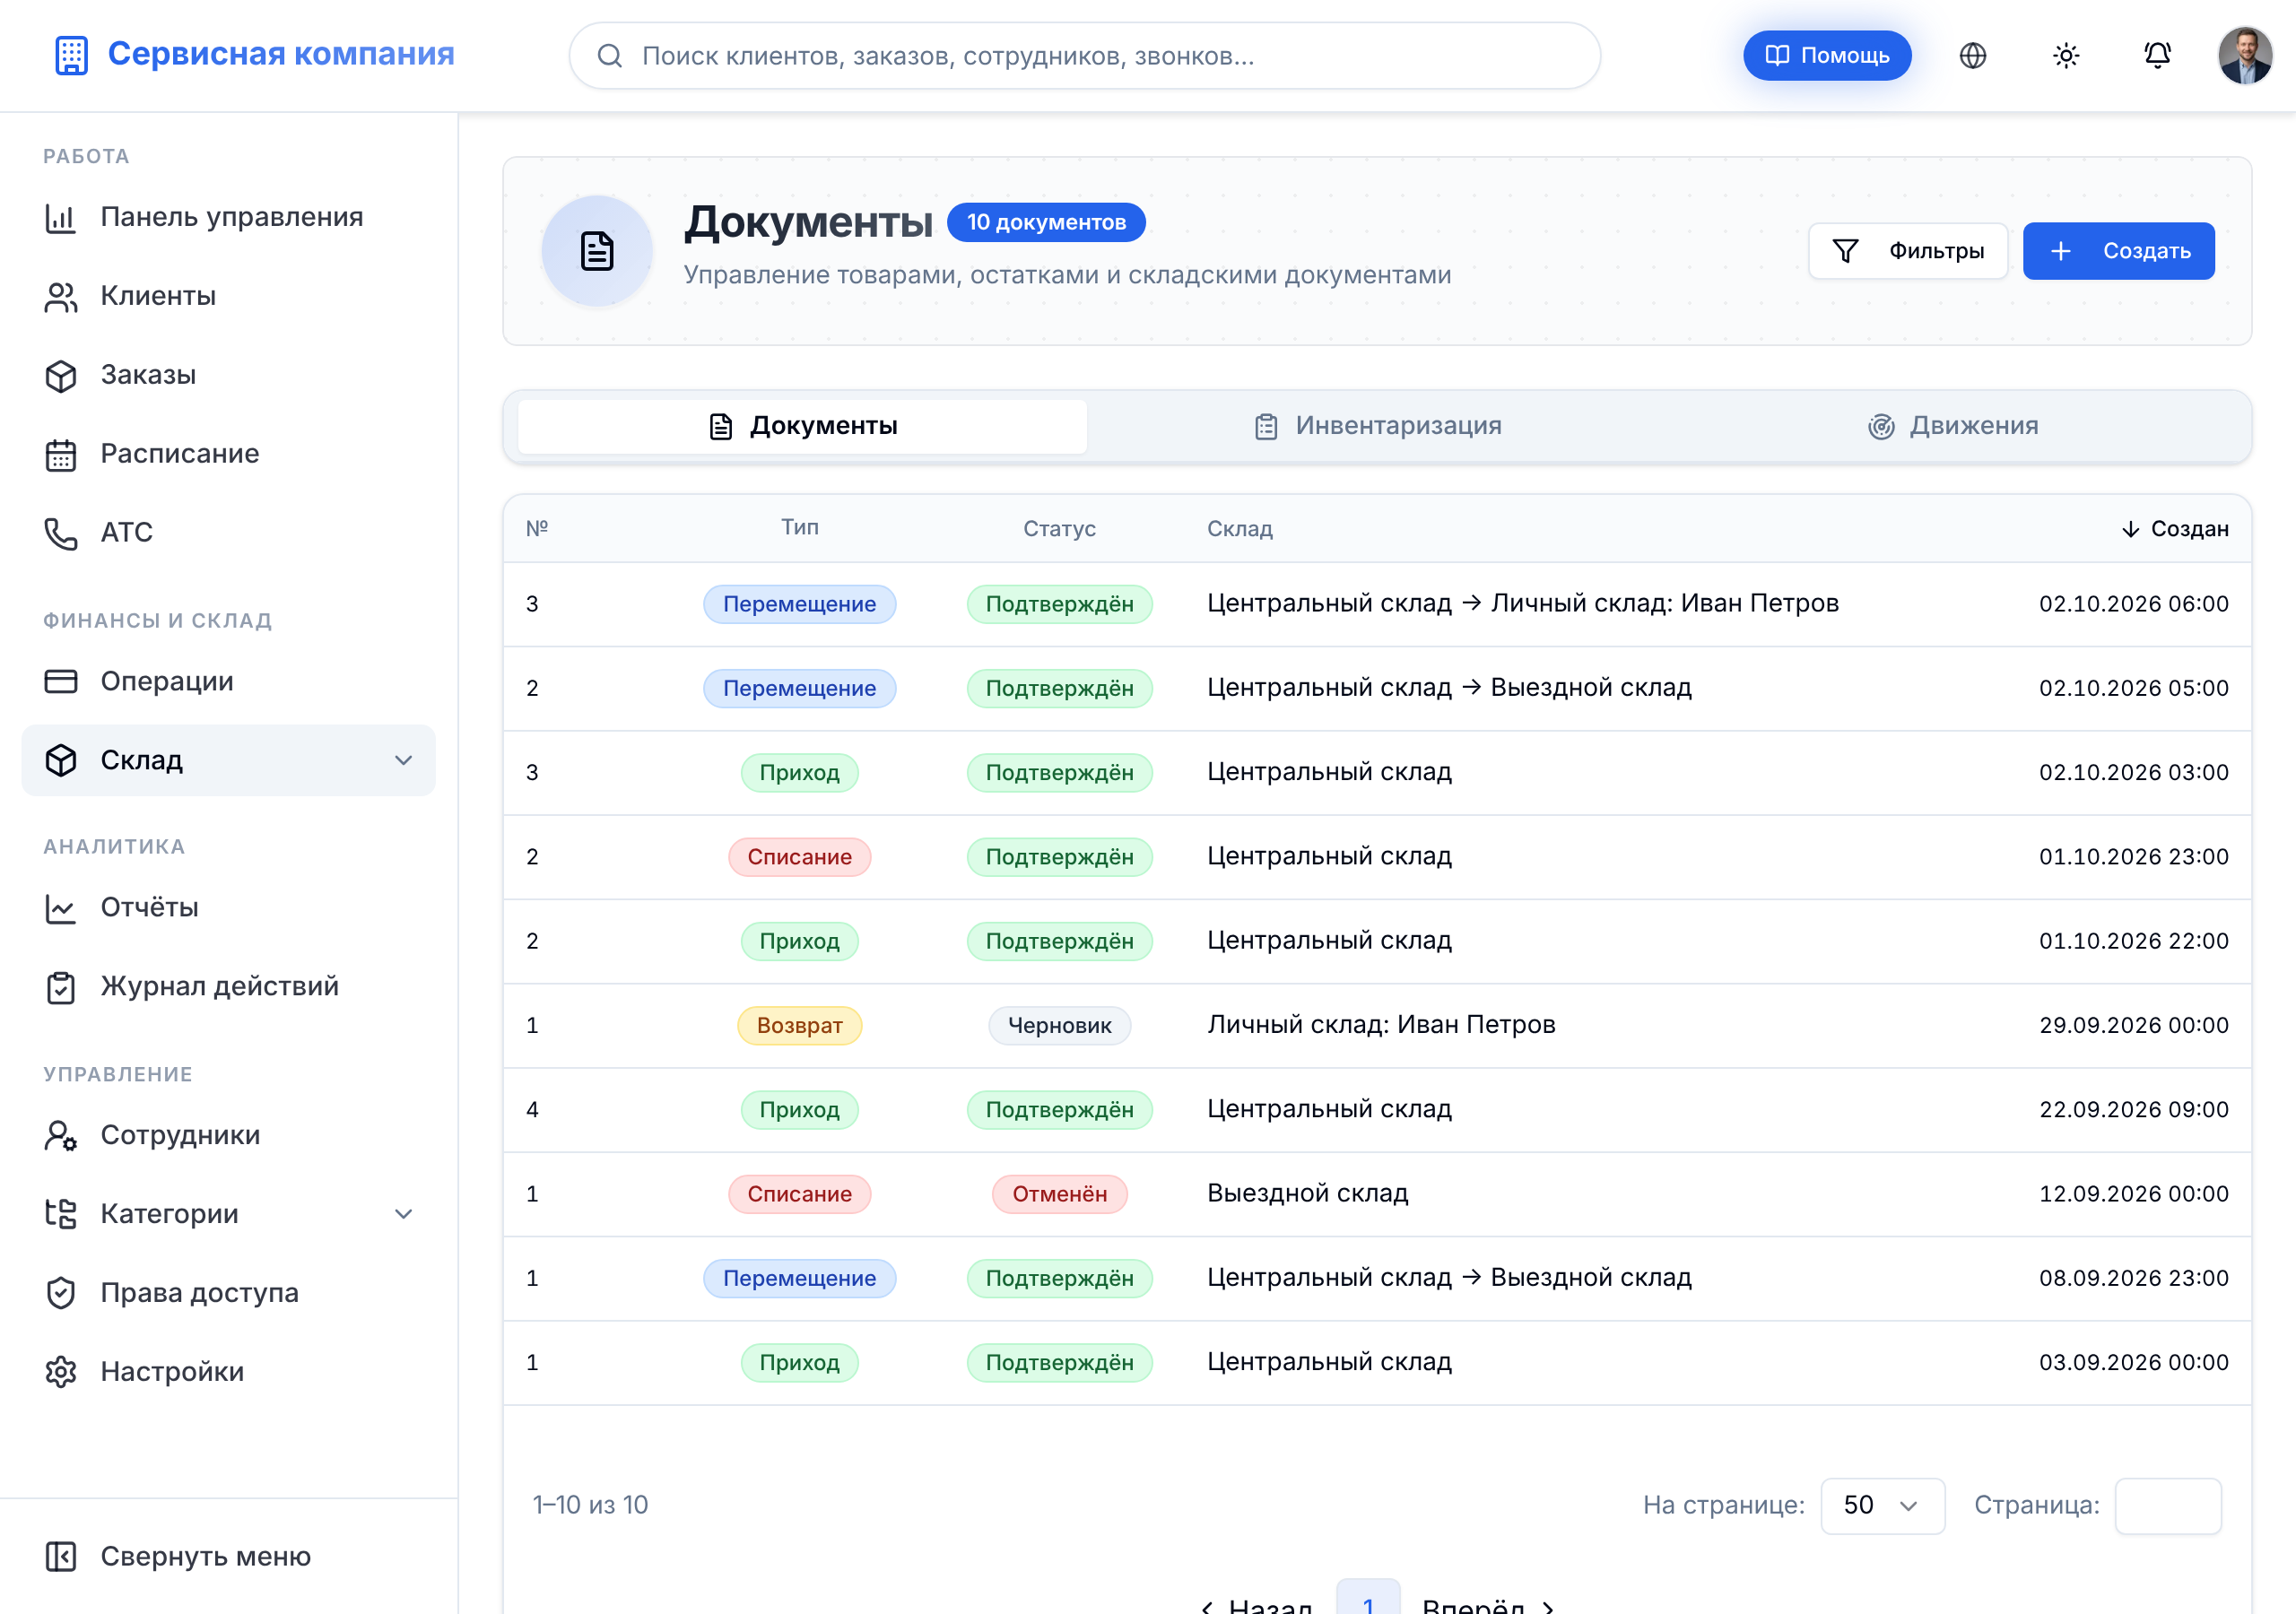Open notifications bell icon
The image size is (2296, 1614).
[2157, 55]
